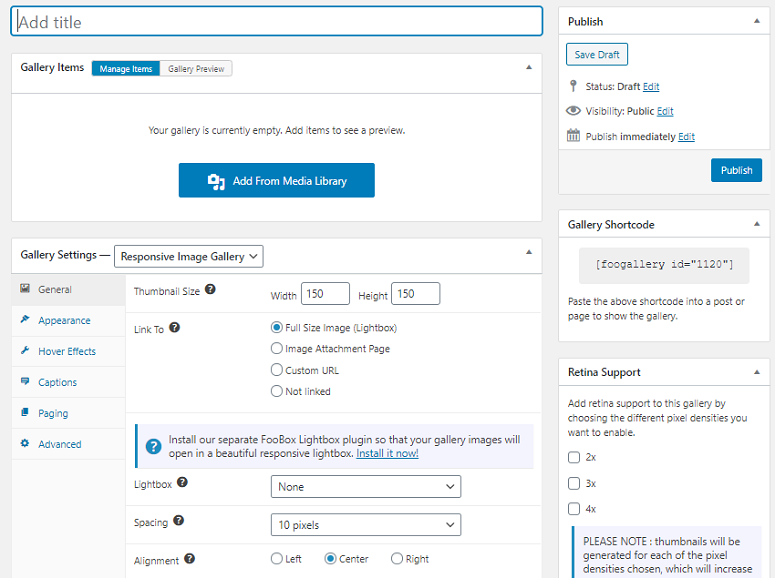Select the Custom URL radio option
Viewport: 775px width, 578px height.
(277, 370)
